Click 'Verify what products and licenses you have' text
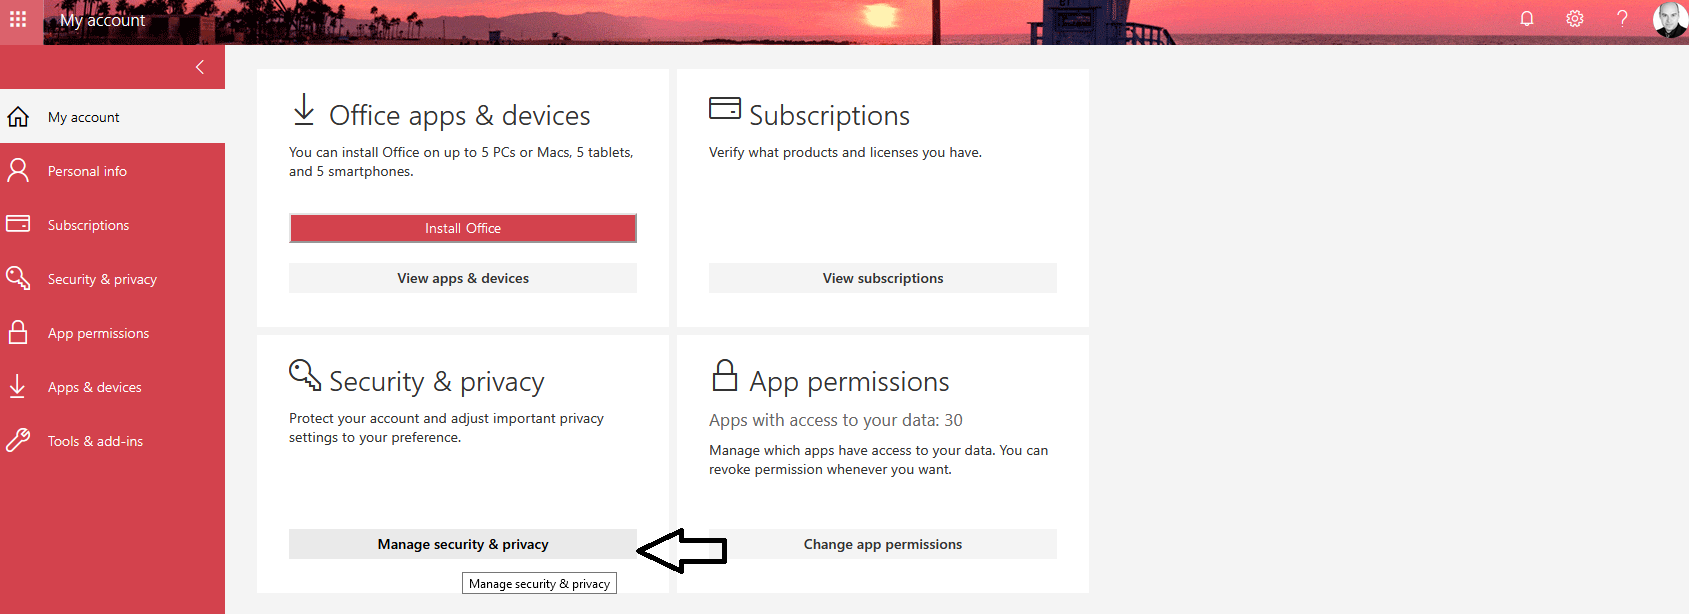This screenshot has height=614, width=1689. click(x=846, y=152)
